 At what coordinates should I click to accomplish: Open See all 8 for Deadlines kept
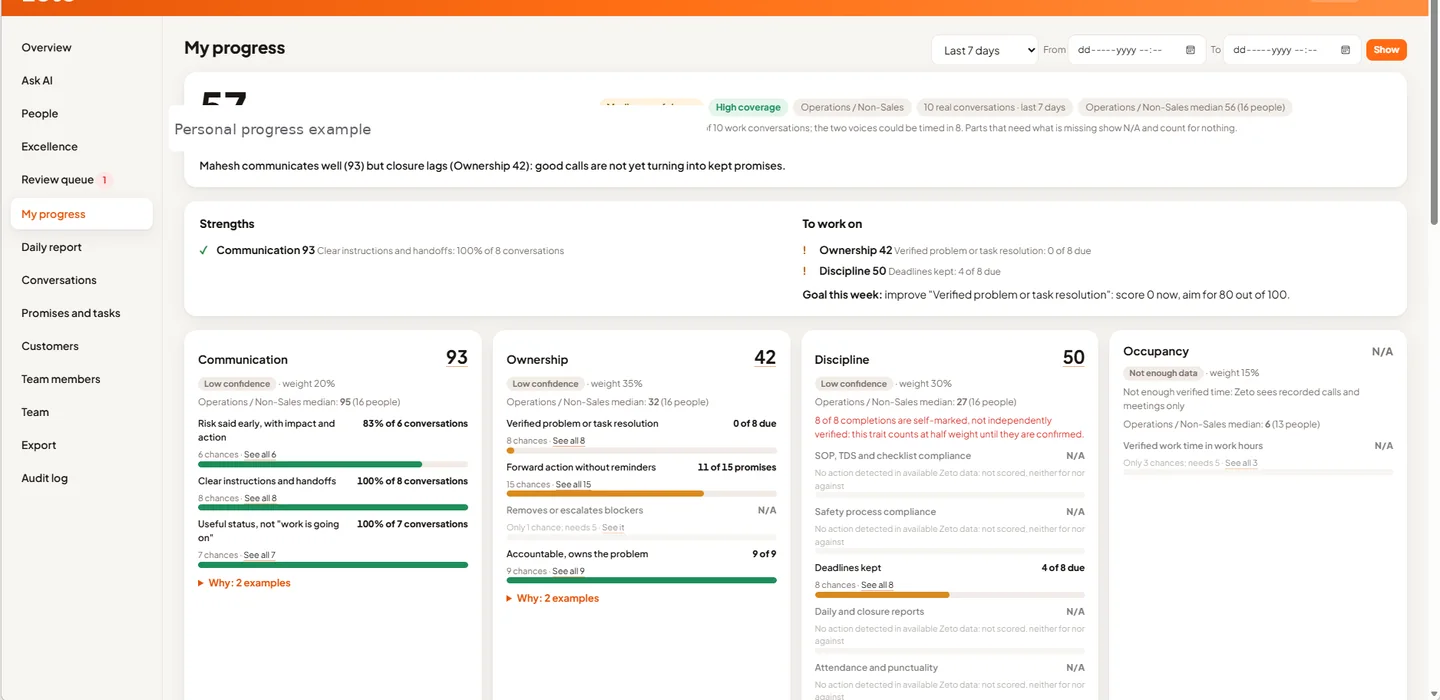877,585
